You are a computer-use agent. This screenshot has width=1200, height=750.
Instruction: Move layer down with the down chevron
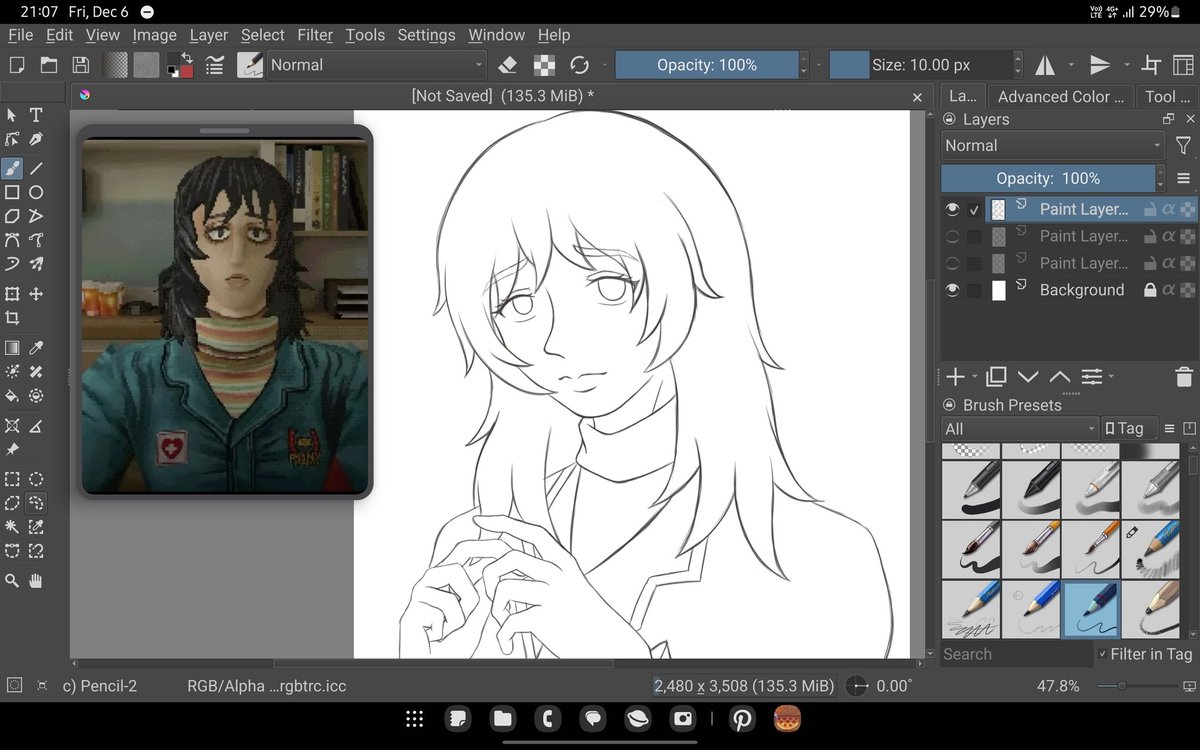[x=1028, y=377]
